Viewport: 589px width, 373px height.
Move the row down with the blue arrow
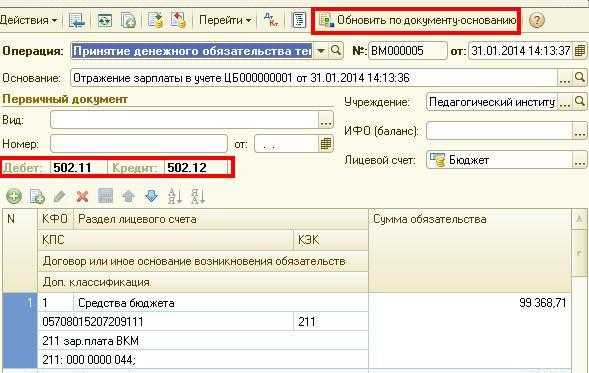pos(151,196)
